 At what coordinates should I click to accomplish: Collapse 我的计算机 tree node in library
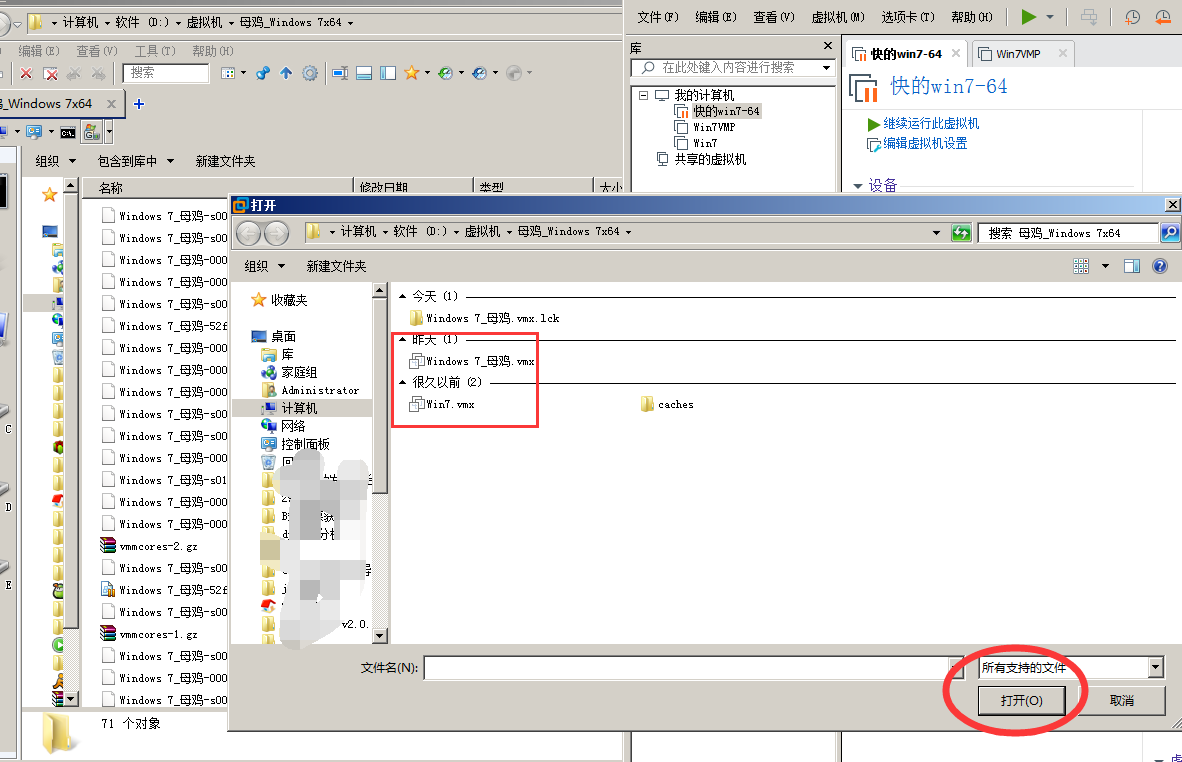(x=643, y=95)
